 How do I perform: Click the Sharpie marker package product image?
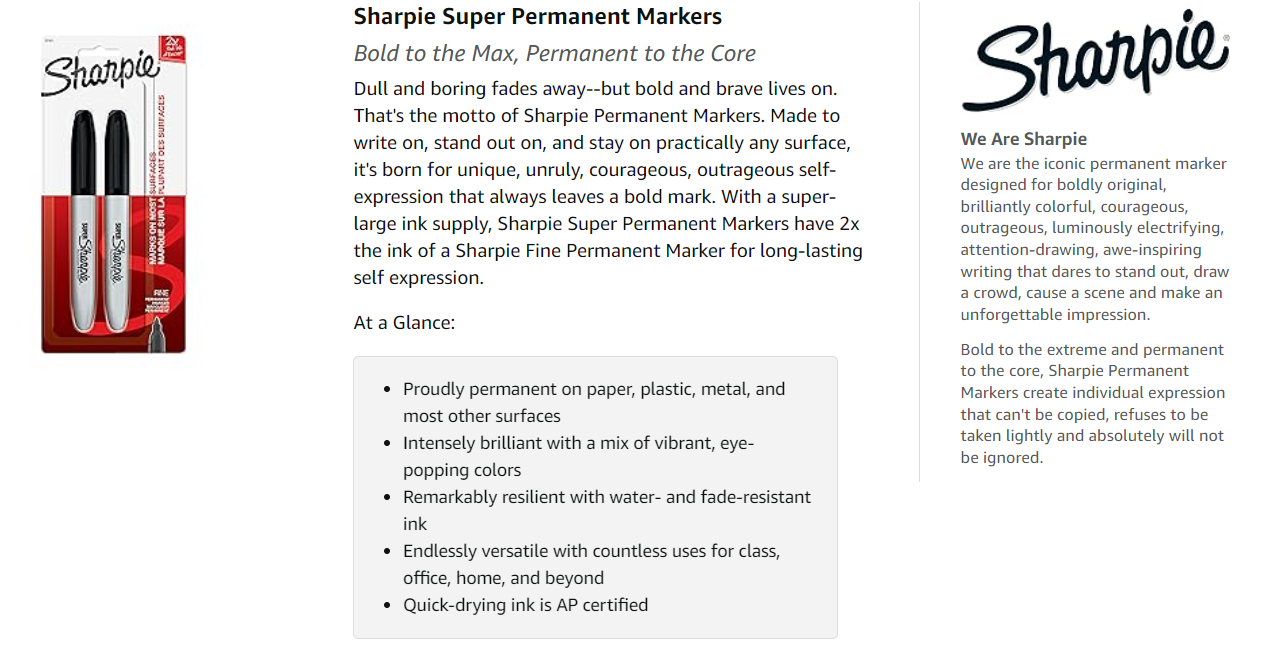tap(113, 194)
